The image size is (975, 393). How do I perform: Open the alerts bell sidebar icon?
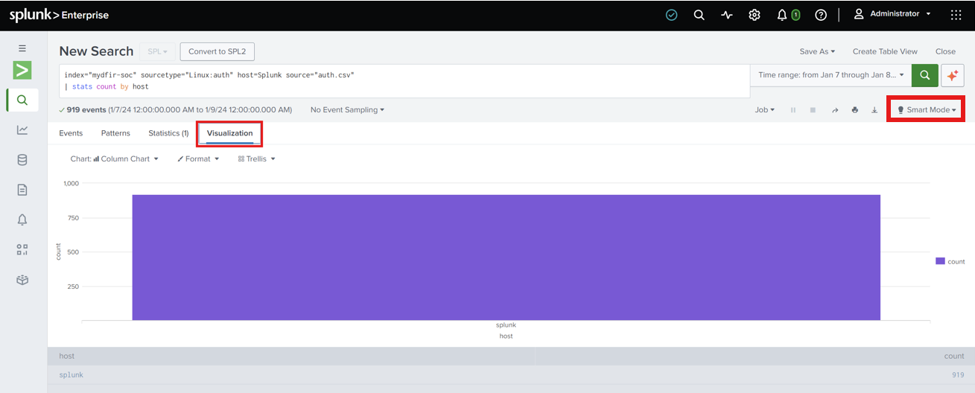pyautogui.click(x=22, y=220)
